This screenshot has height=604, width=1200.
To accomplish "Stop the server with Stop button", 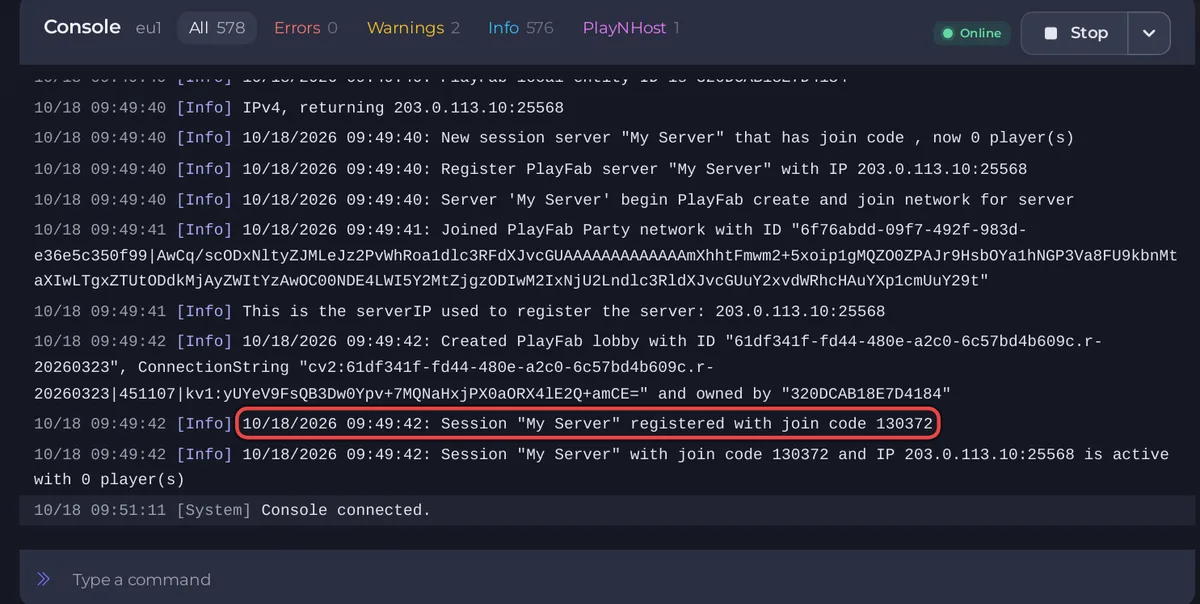I will pyautogui.click(x=1074, y=33).
